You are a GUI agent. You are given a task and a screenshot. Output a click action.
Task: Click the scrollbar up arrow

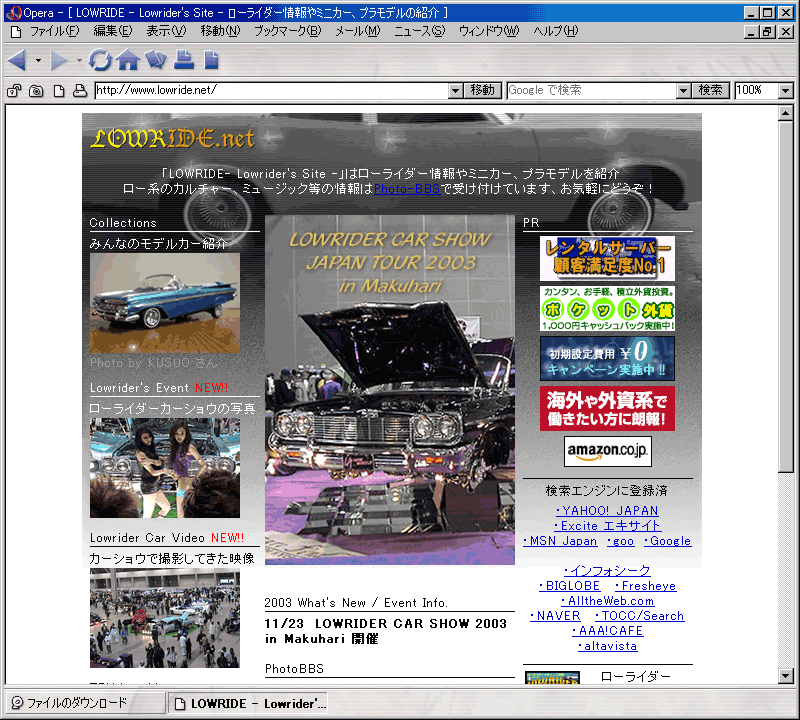[786, 113]
